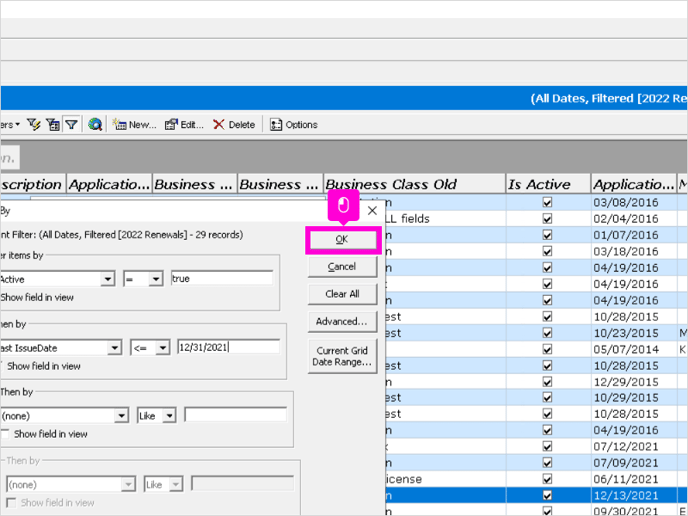Click the 'LL fields' cell in Business Class Old
The width and height of the screenshot is (688, 516).
click(x=445, y=219)
